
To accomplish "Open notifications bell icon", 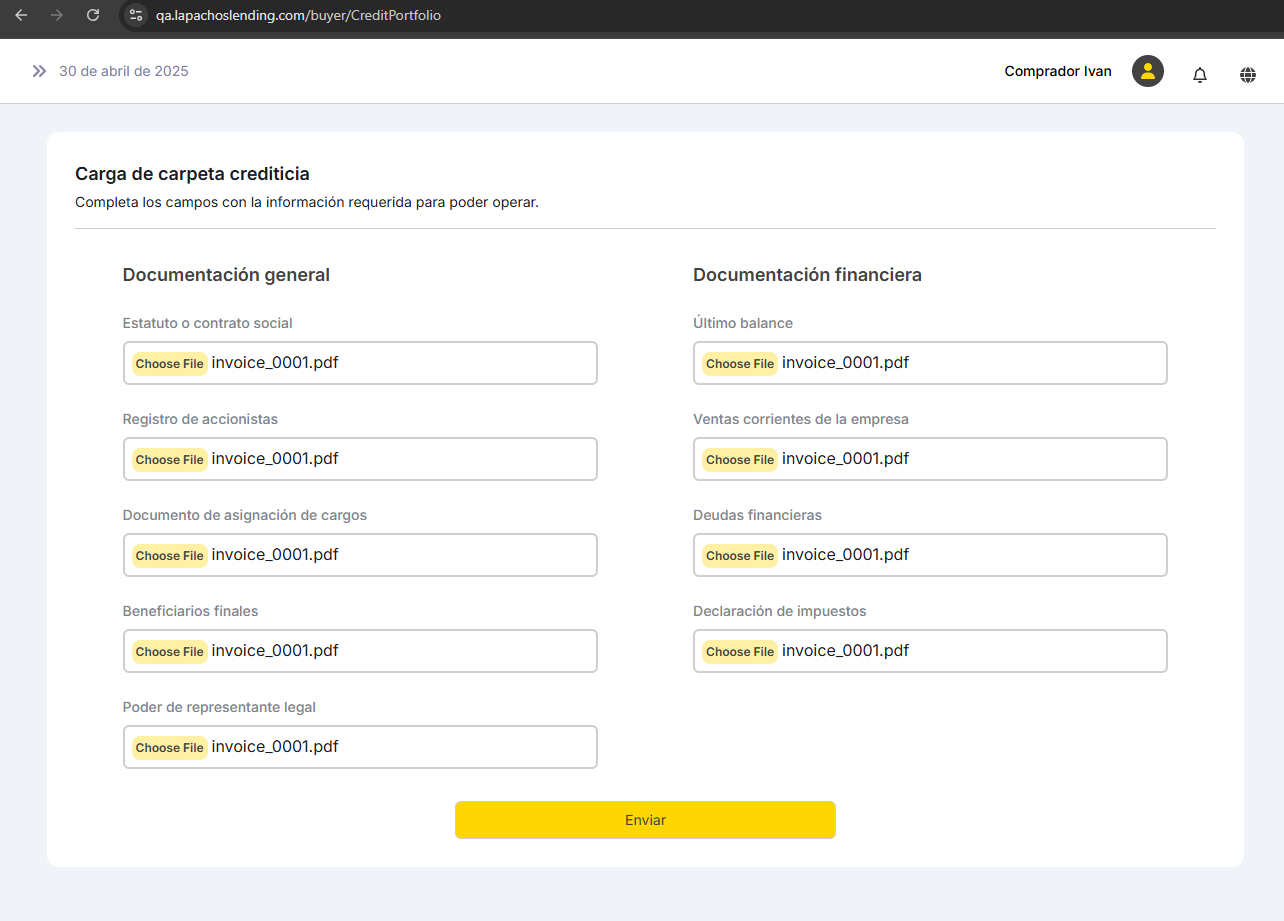I will (1199, 75).
